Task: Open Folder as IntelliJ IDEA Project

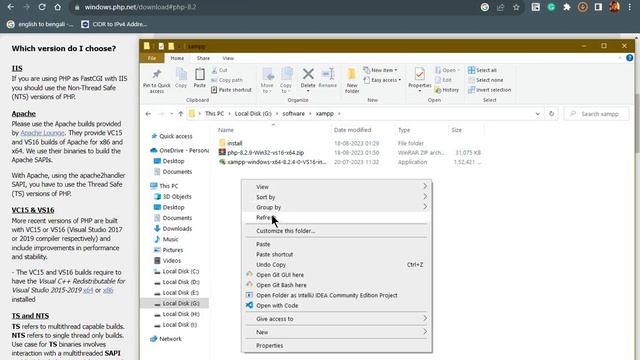Action: 337,295
